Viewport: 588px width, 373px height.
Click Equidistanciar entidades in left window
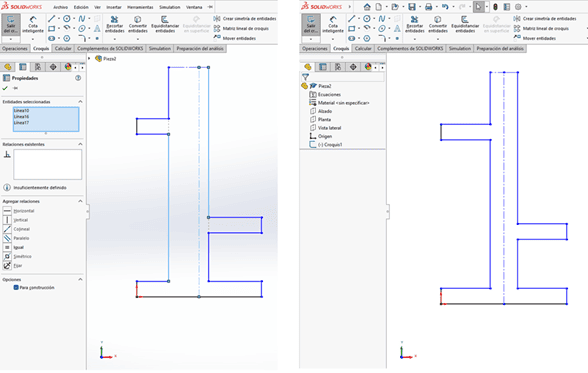tap(165, 24)
